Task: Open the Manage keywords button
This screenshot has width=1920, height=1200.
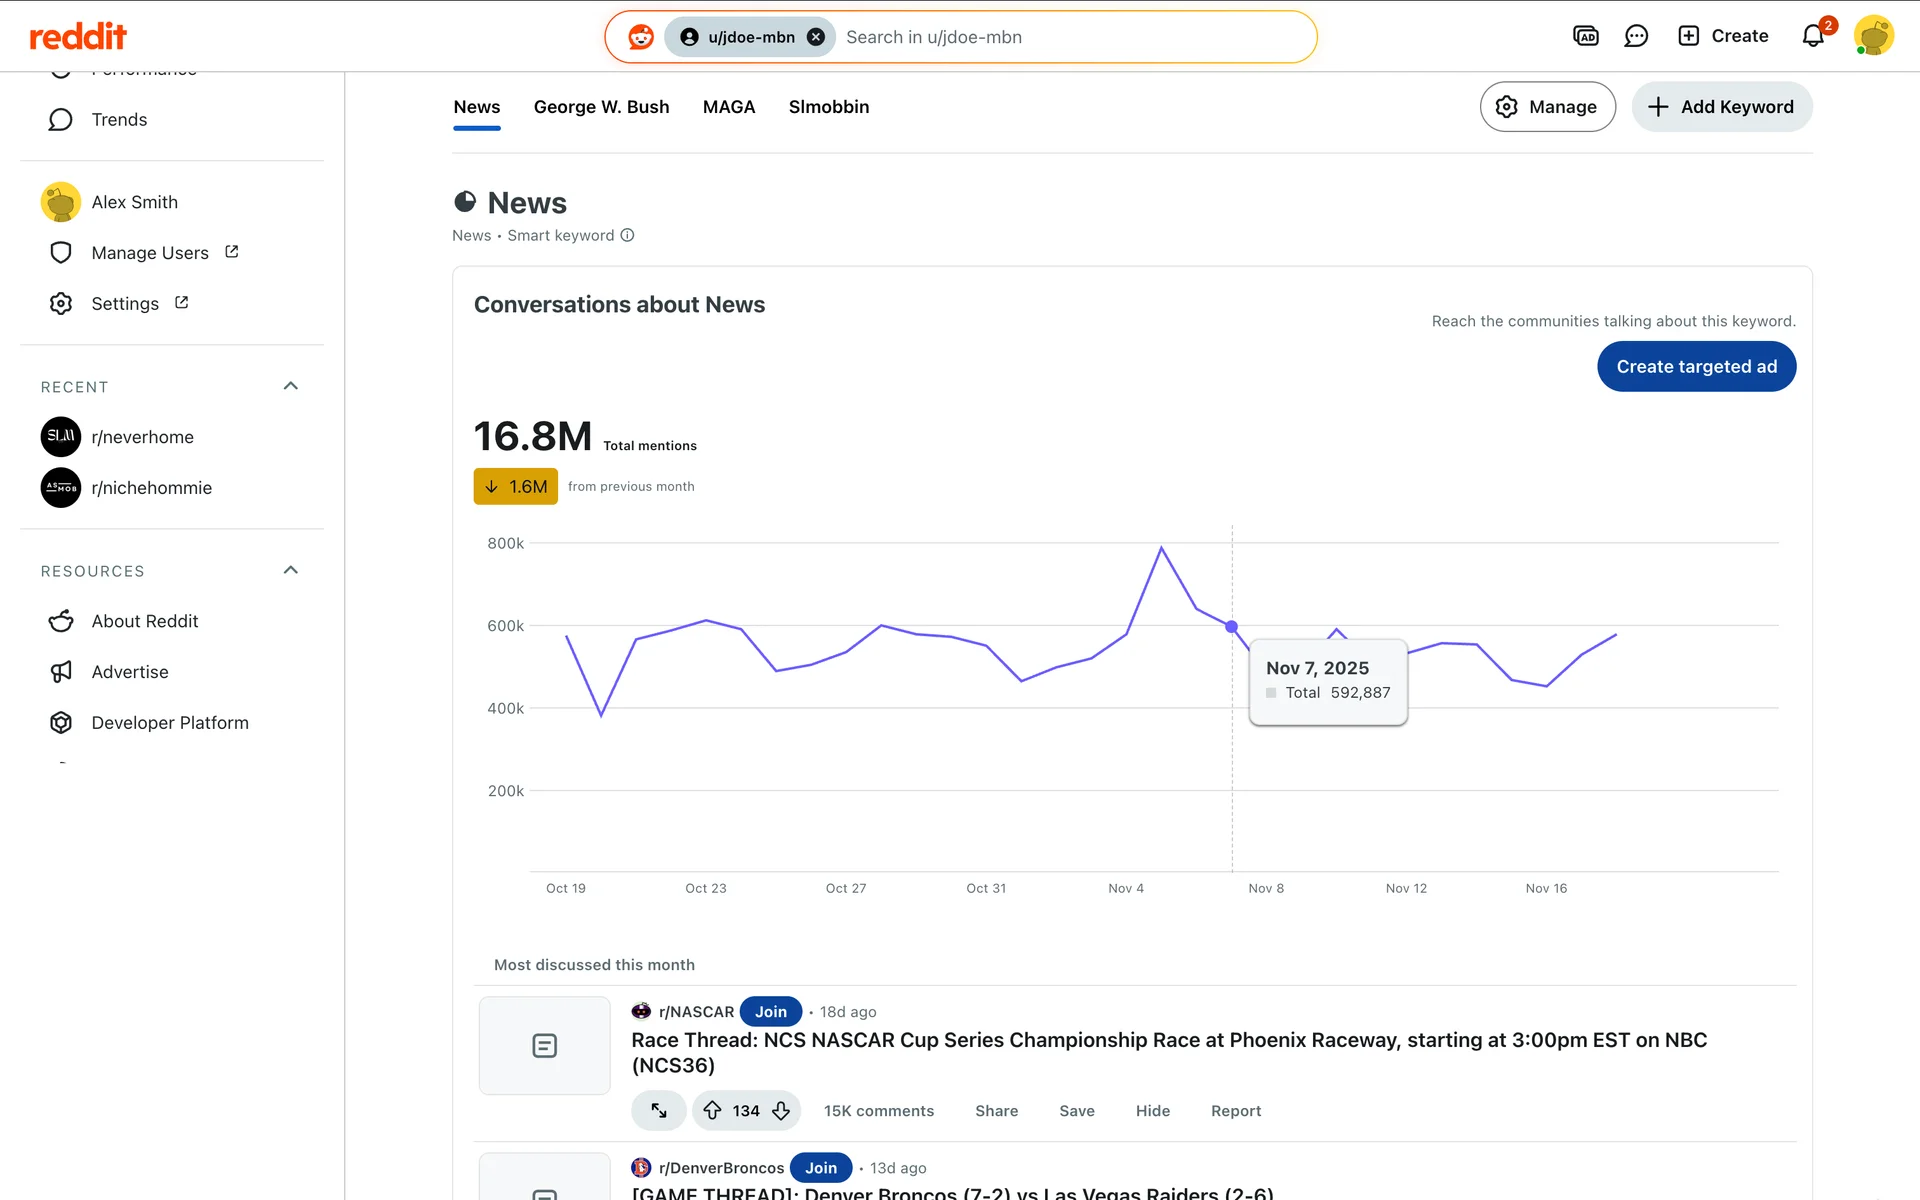Action: click(x=1547, y=107)
